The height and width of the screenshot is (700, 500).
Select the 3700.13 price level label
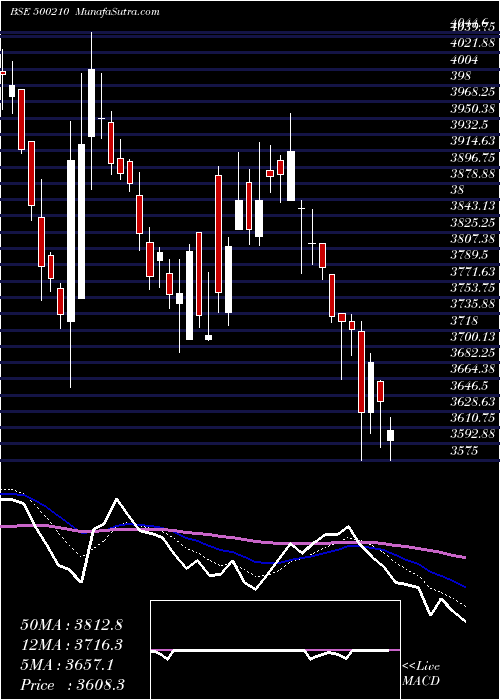pos(473,337)
